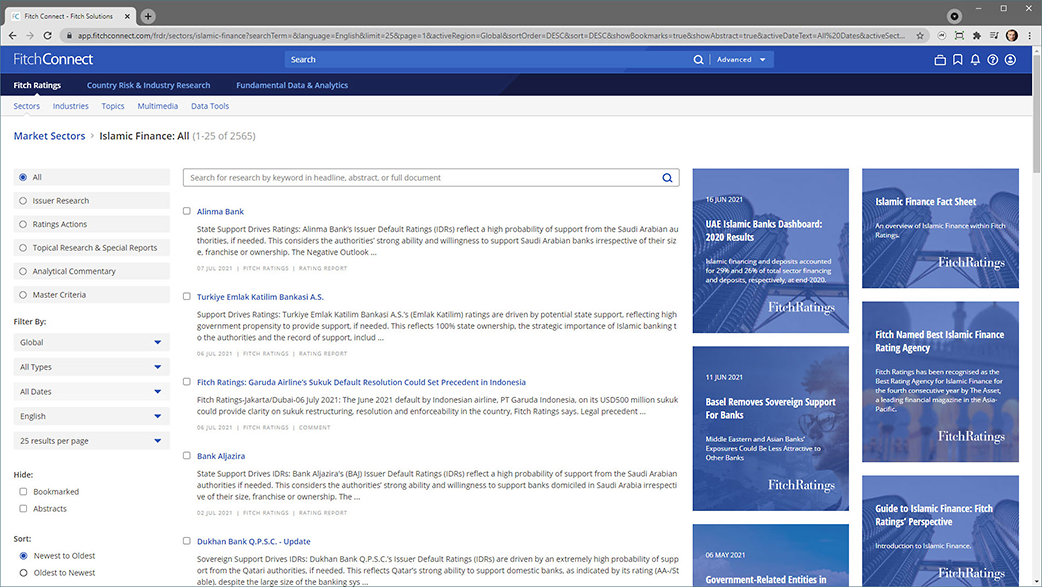Open the help question mark icon
1042x587 pixels.
pyautogui.click(x=992, y=60)
